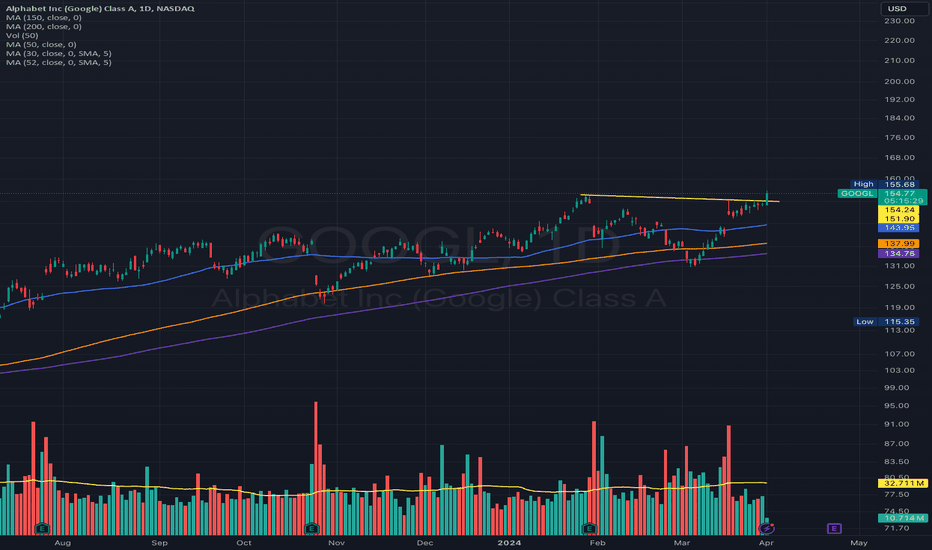Click the 131.00 price axis label

pos(899,266)
